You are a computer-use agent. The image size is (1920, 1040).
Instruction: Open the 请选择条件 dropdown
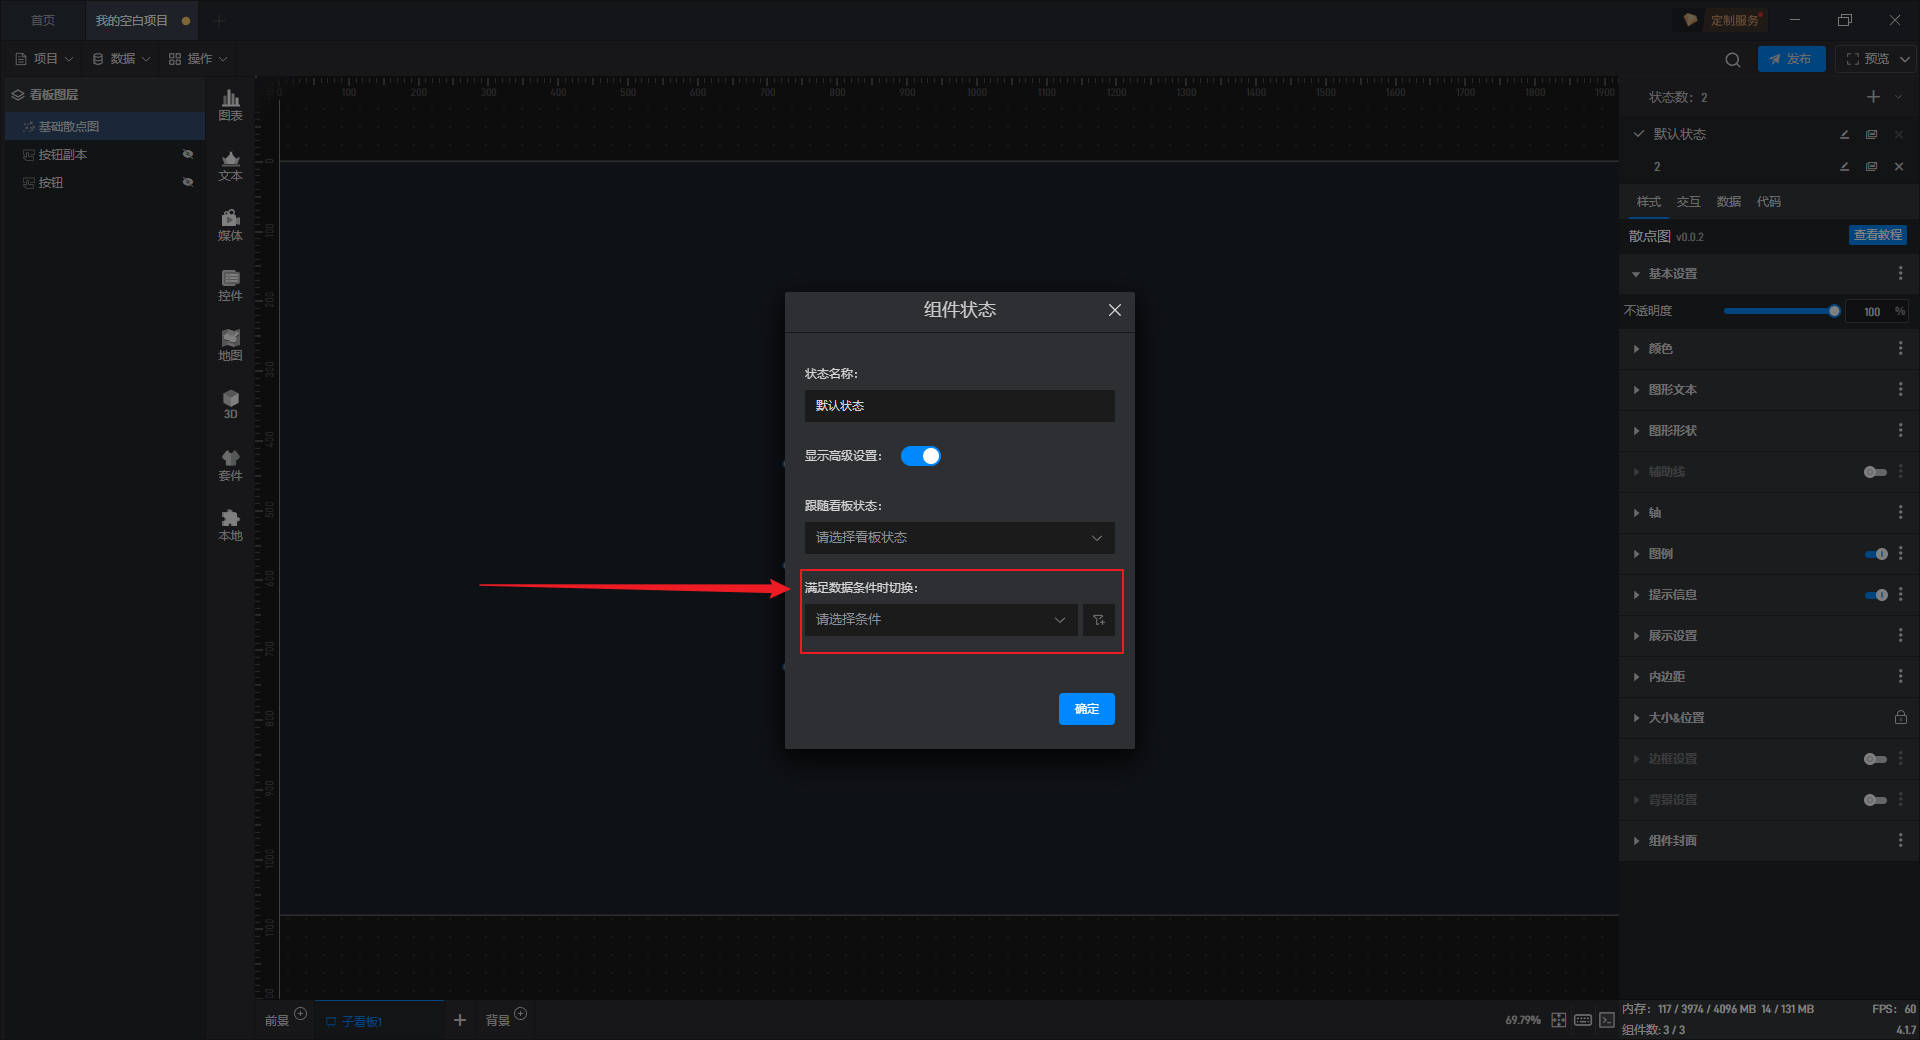941,620
